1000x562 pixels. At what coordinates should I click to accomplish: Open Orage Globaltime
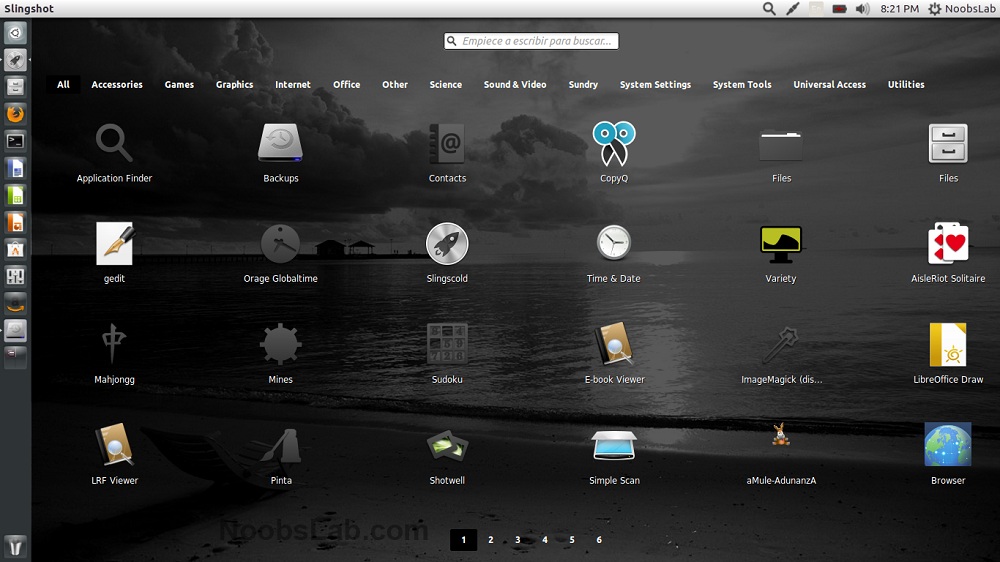click(281, 243)
